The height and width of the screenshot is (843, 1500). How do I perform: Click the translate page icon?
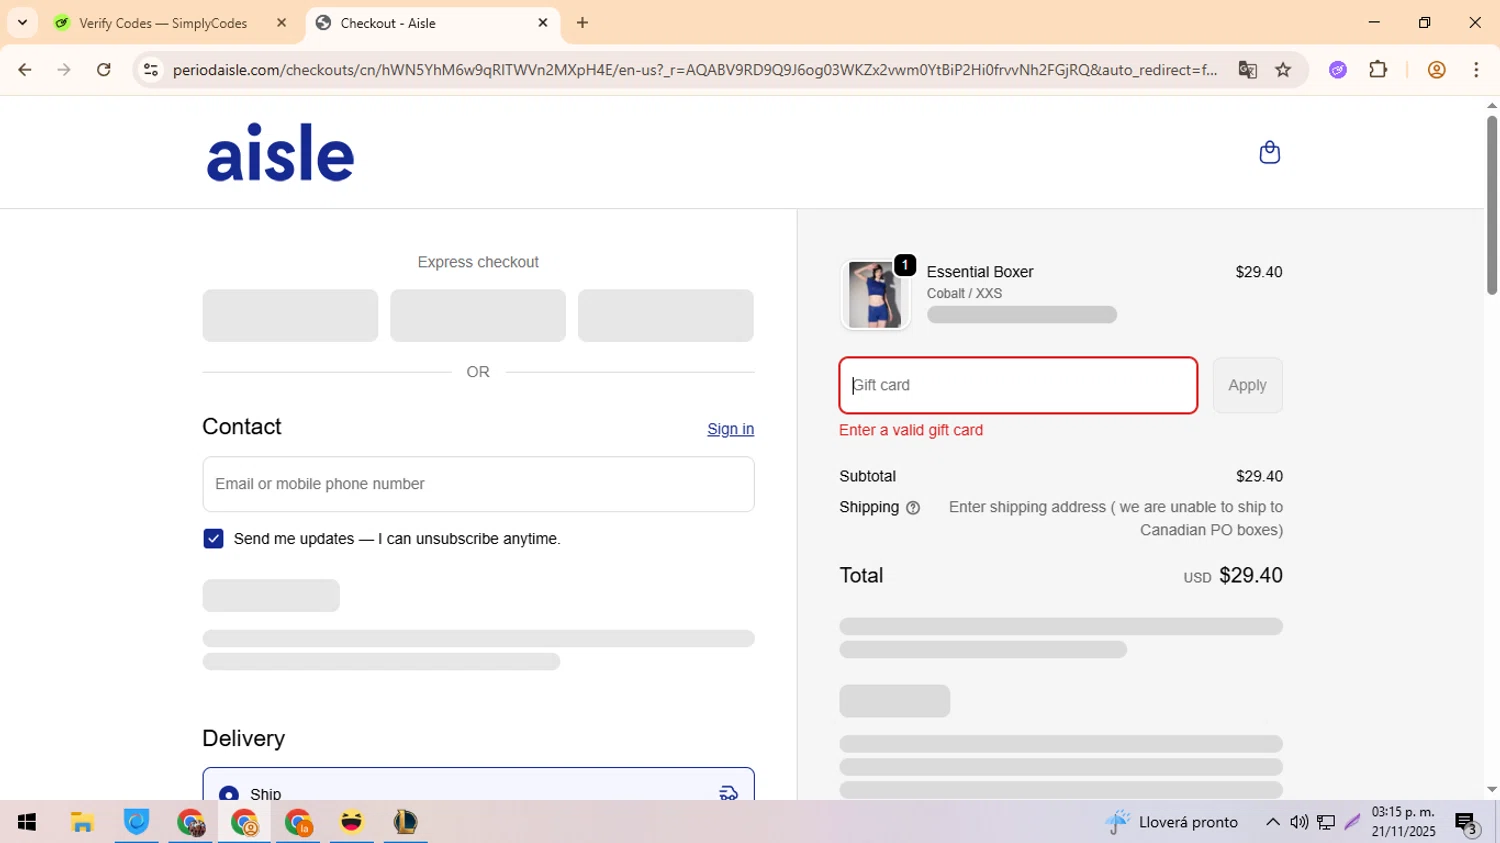(x=1247, y=70)
